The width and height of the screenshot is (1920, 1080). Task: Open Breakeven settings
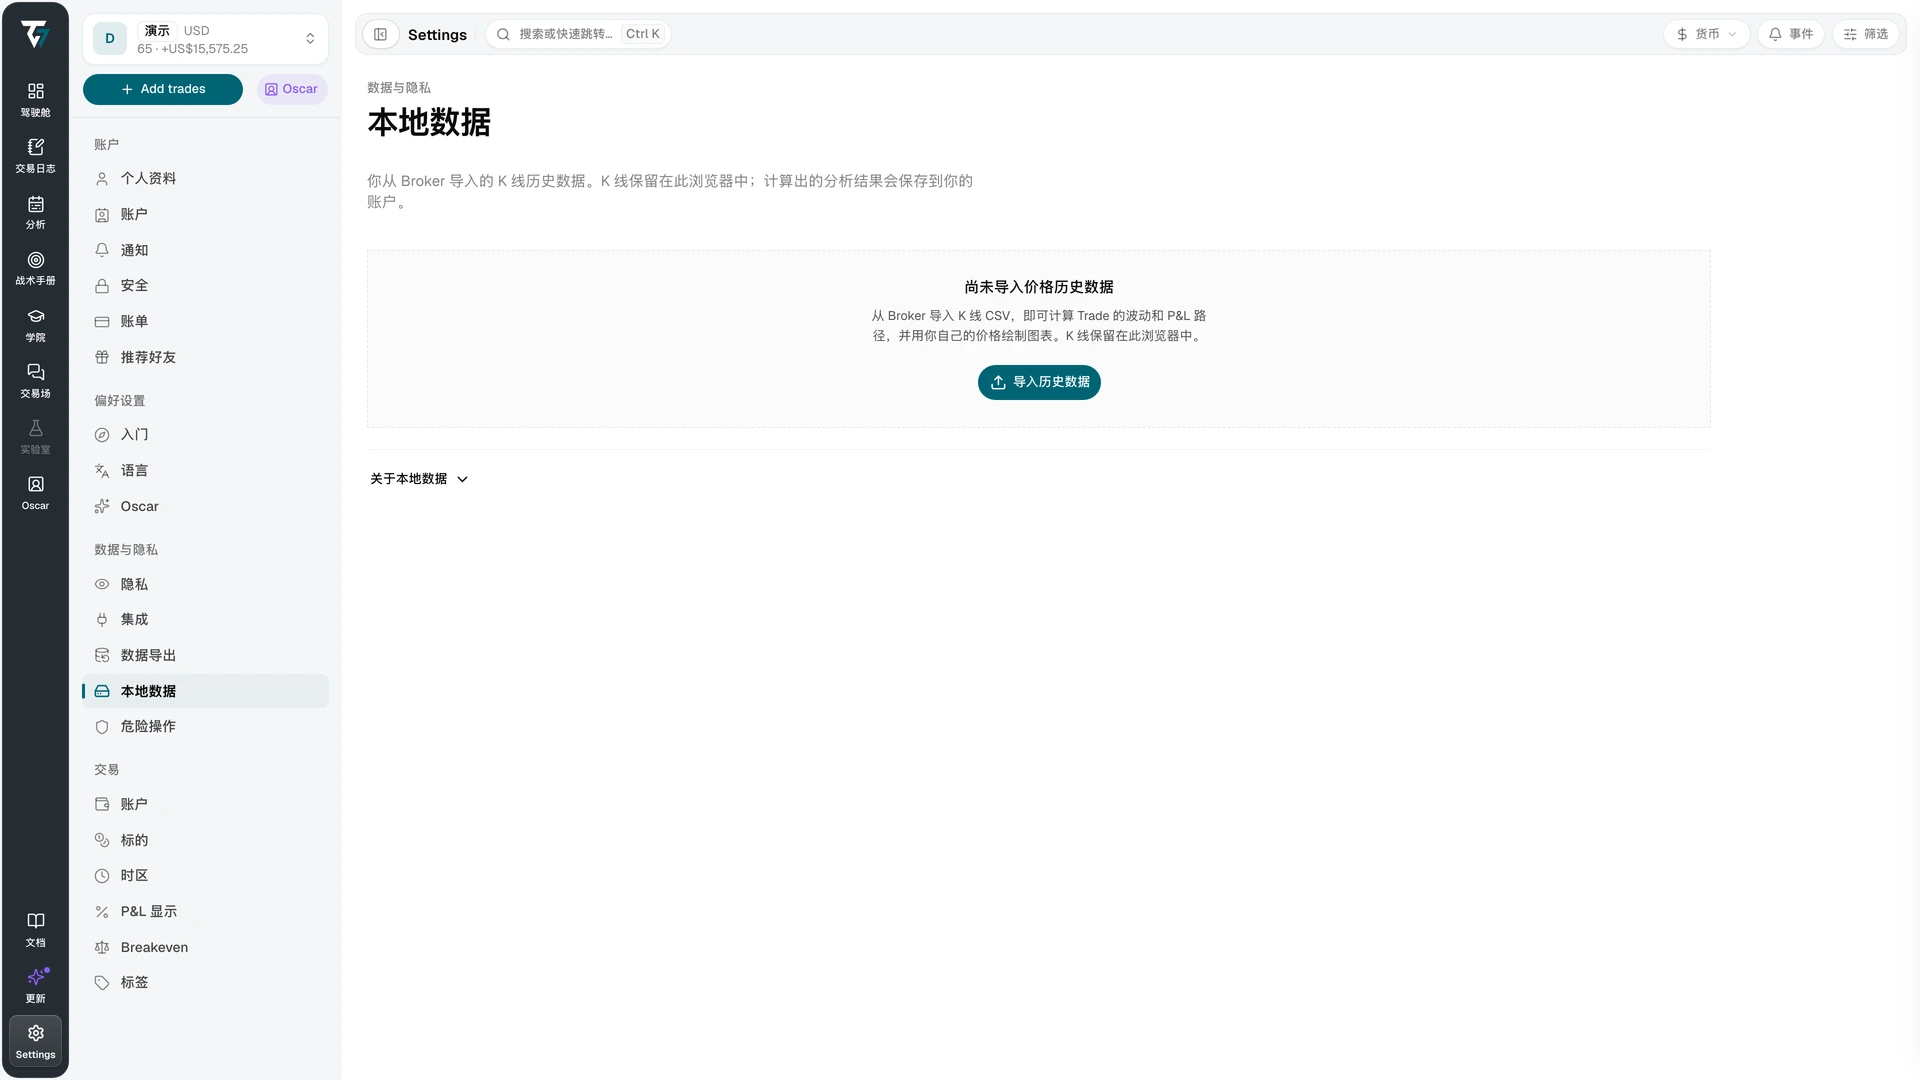coord(205,947)
